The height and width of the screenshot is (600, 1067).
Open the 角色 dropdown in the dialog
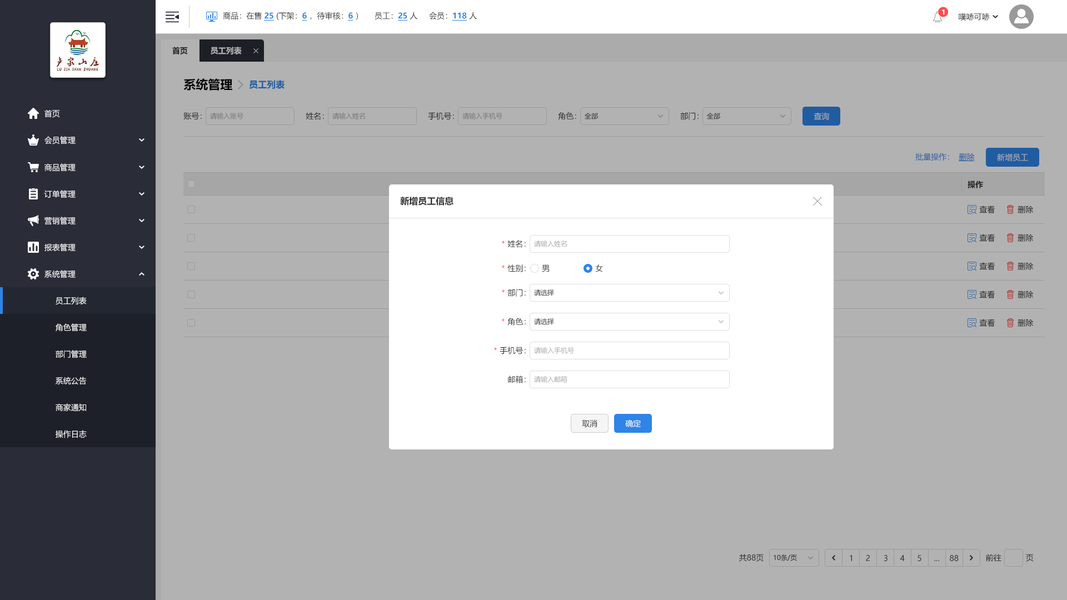click(x=629, y=322)
